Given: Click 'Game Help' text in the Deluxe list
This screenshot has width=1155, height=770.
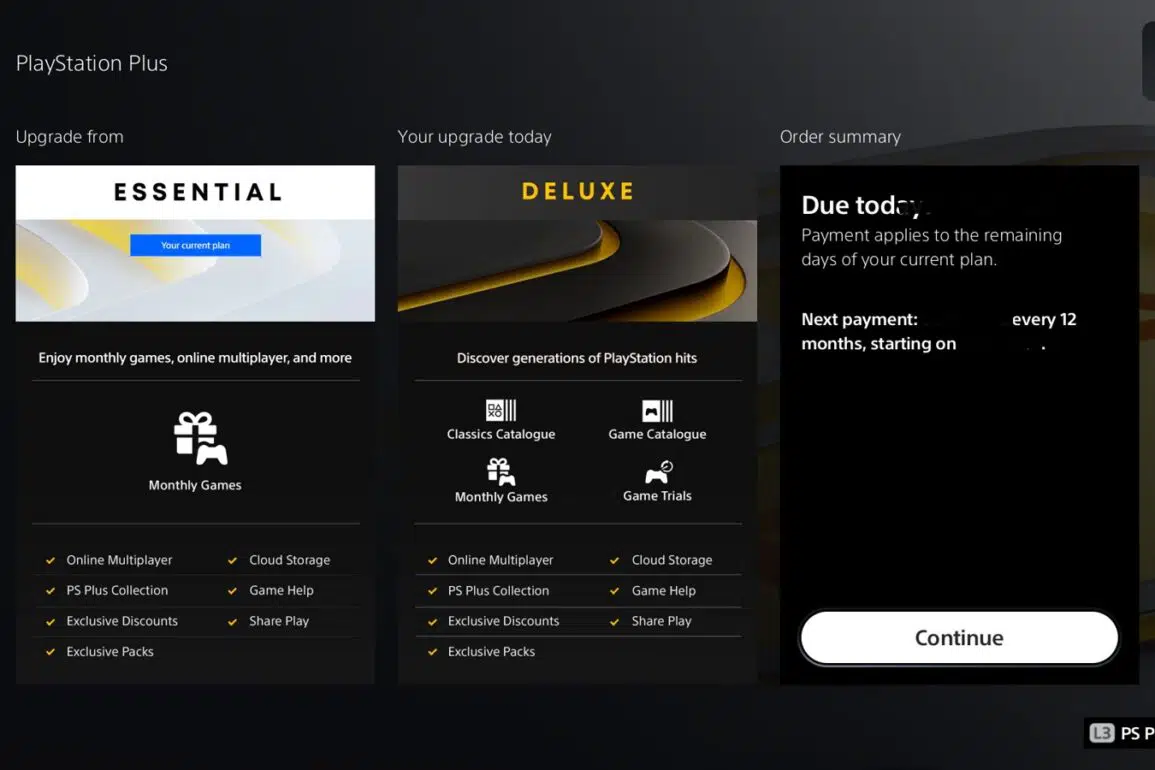Looking at the screenshot, I should [x=664, y=590].
